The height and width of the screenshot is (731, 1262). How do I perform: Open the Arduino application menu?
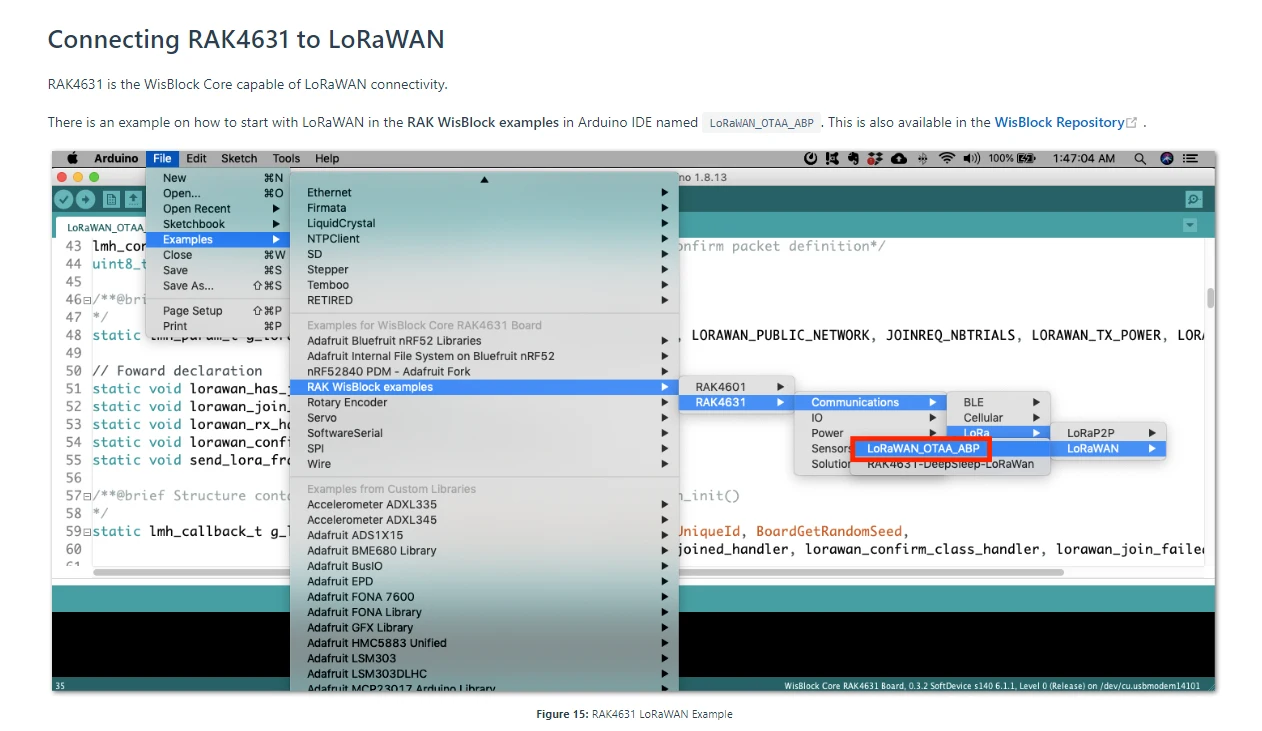click(x=116, y=158)
